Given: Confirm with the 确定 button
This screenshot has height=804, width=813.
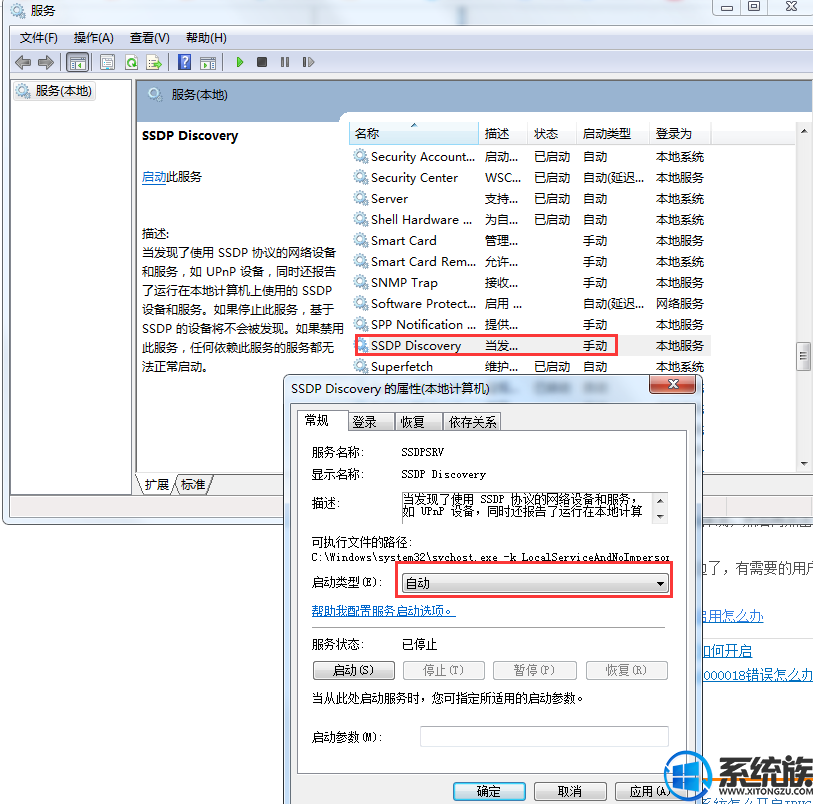Looking at the screenshot, I should [489, 792].
